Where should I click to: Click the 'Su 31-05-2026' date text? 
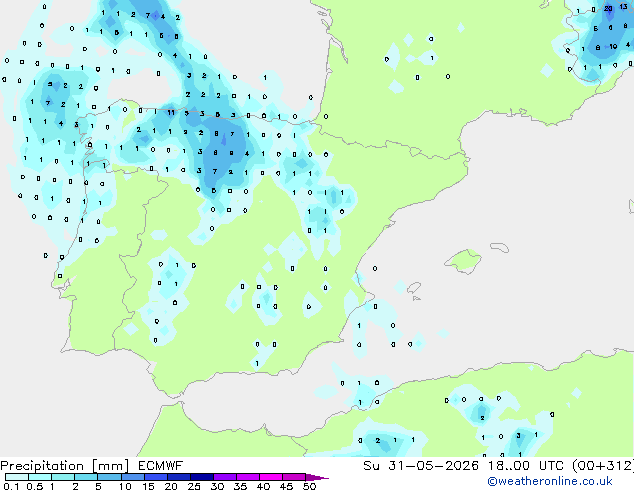[x=421, y=466]
